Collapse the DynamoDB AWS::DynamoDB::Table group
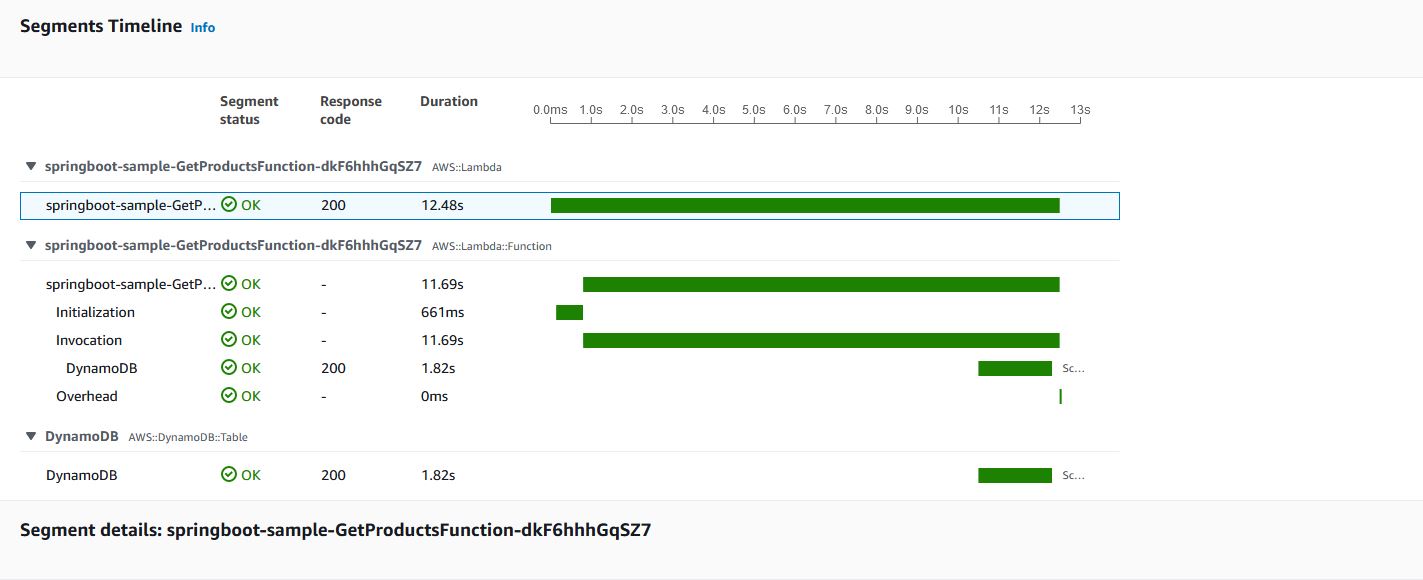The width and height of the screenshot is (1423, 580). (x=31, y=437)
